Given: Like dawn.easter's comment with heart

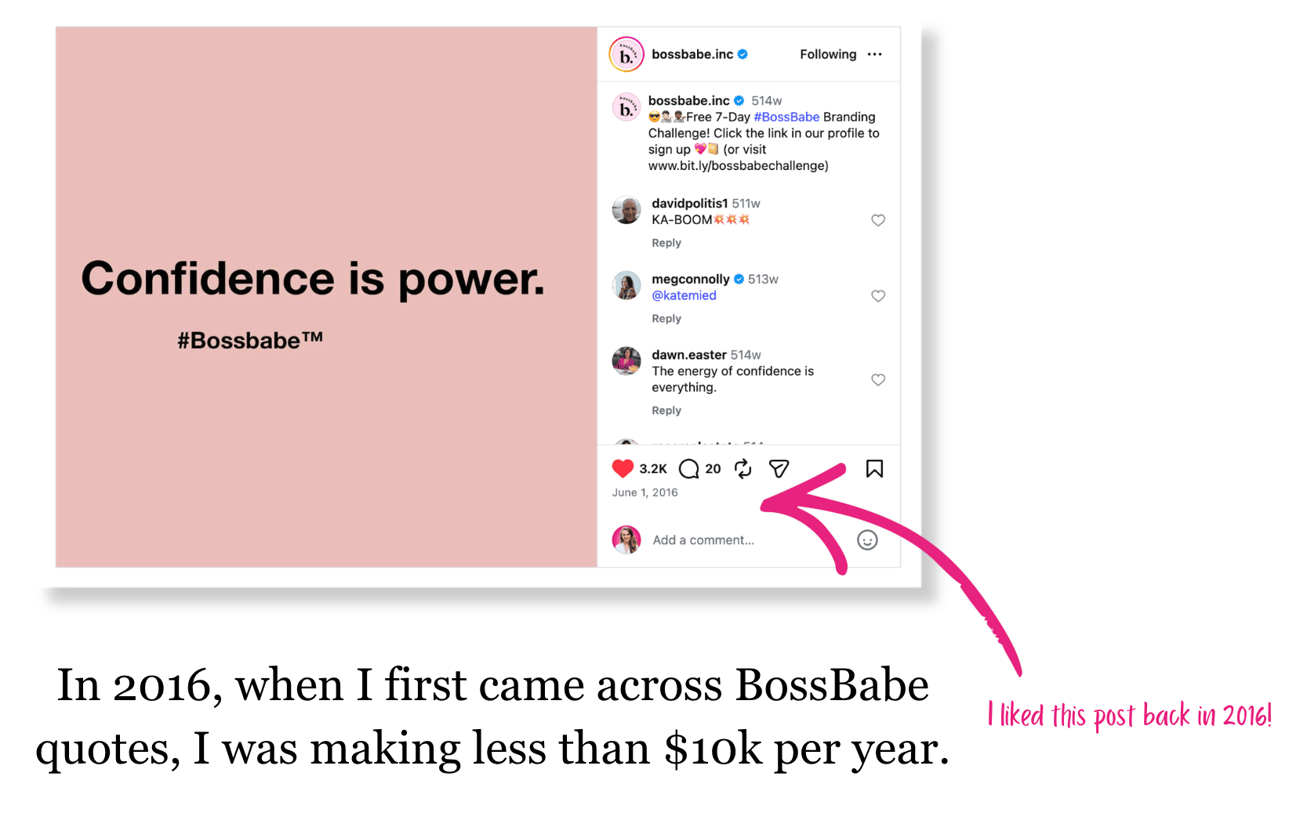Looking at the screenshot, I should pos(878,380).
